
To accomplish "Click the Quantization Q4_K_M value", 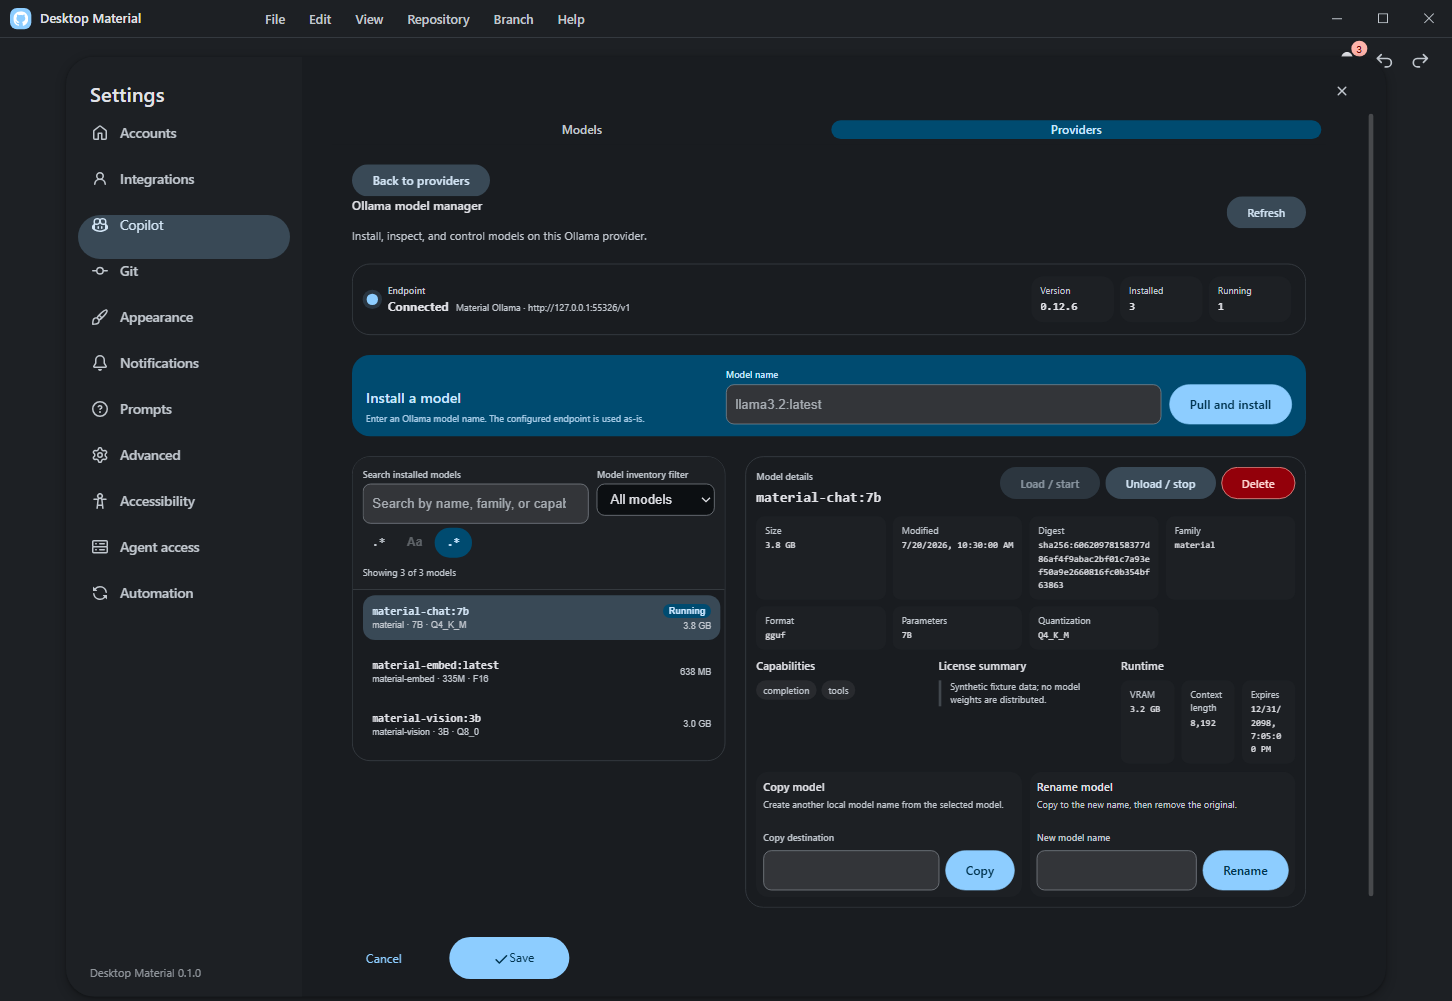I will click(x=1053, y=635).
